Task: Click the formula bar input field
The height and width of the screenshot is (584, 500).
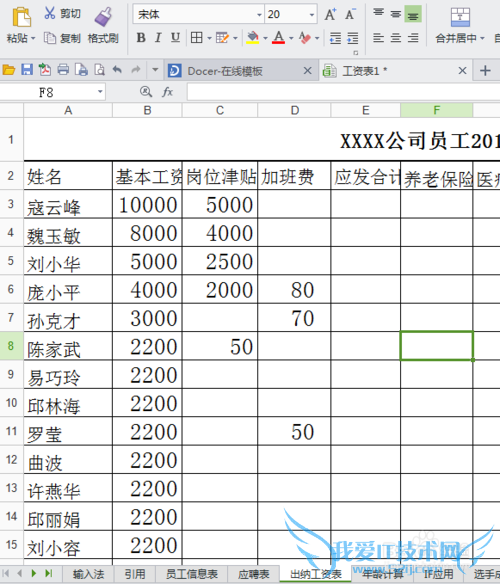Action: 343,92
